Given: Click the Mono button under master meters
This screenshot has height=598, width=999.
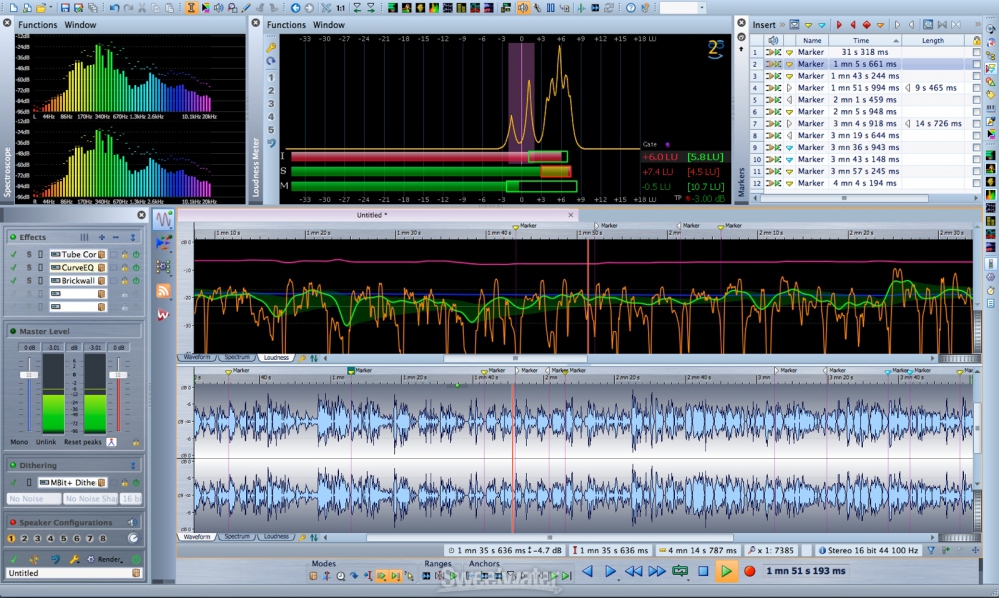Looking at the screenshot, I should click(x=19, y=441).
